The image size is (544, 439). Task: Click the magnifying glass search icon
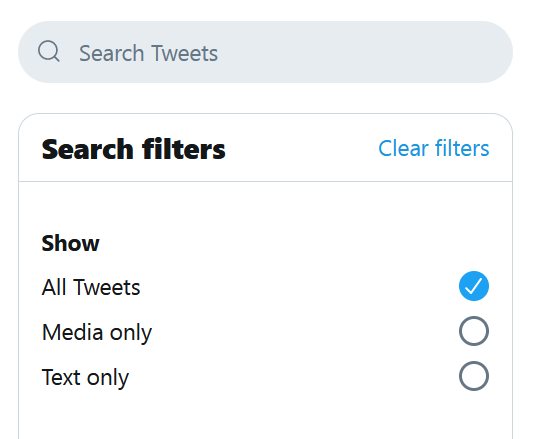[x=49, y=52]
